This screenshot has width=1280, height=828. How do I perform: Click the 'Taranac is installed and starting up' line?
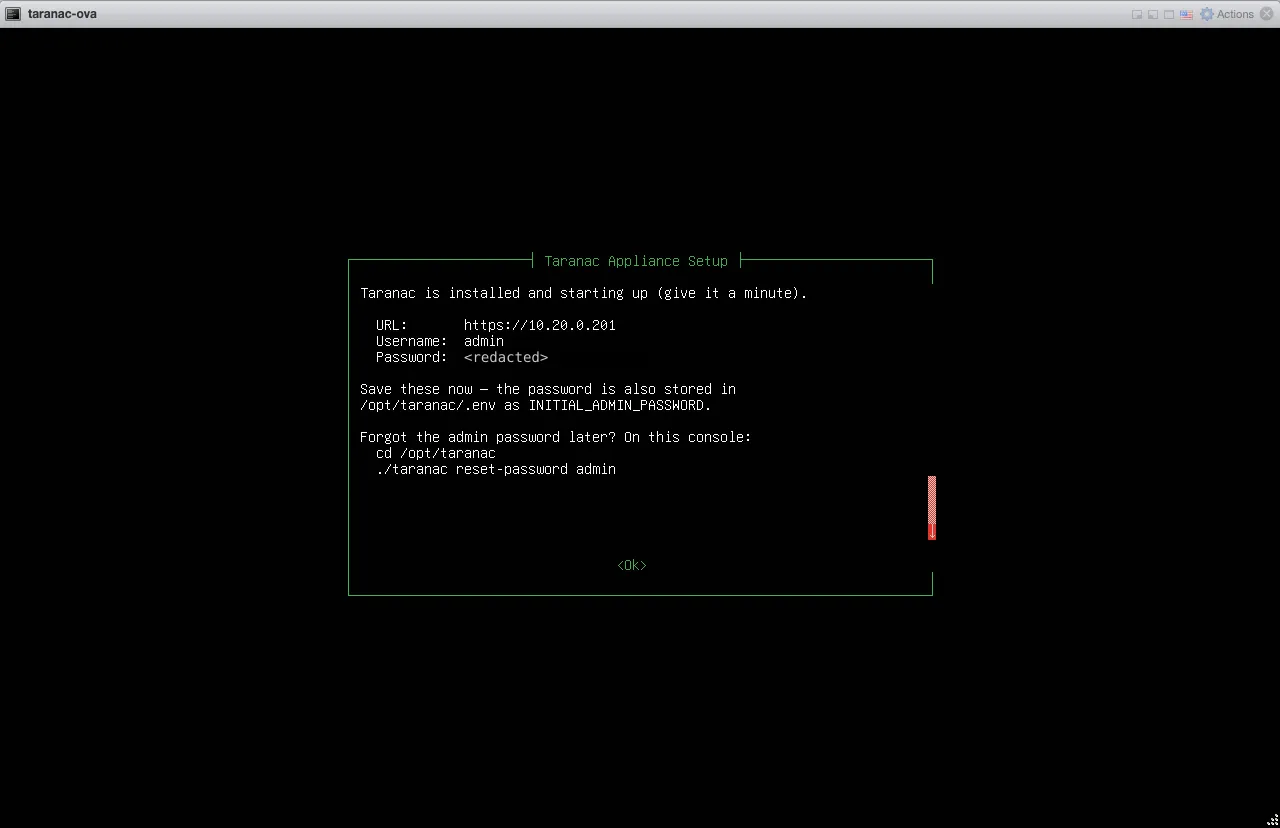tap(584, 293)
